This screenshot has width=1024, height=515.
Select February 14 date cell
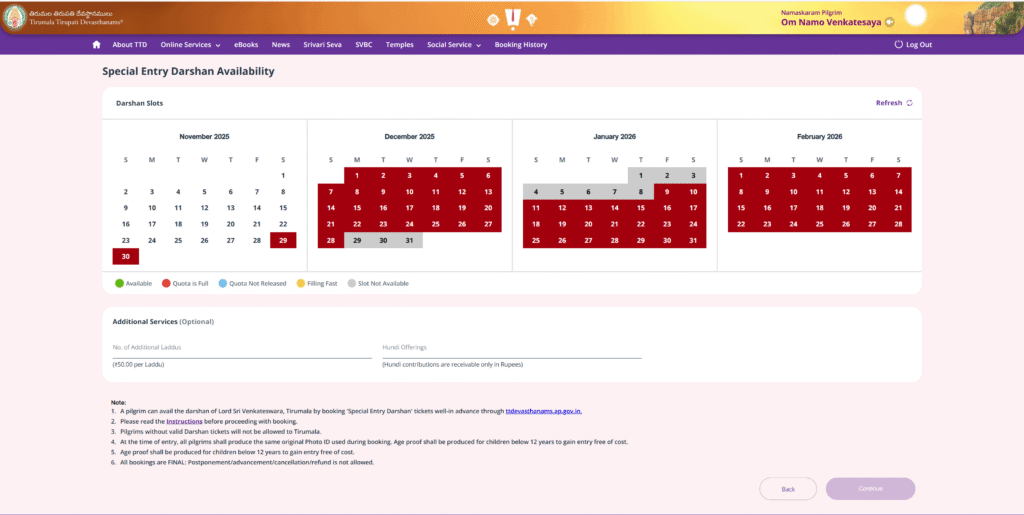[x=899, y=192]
